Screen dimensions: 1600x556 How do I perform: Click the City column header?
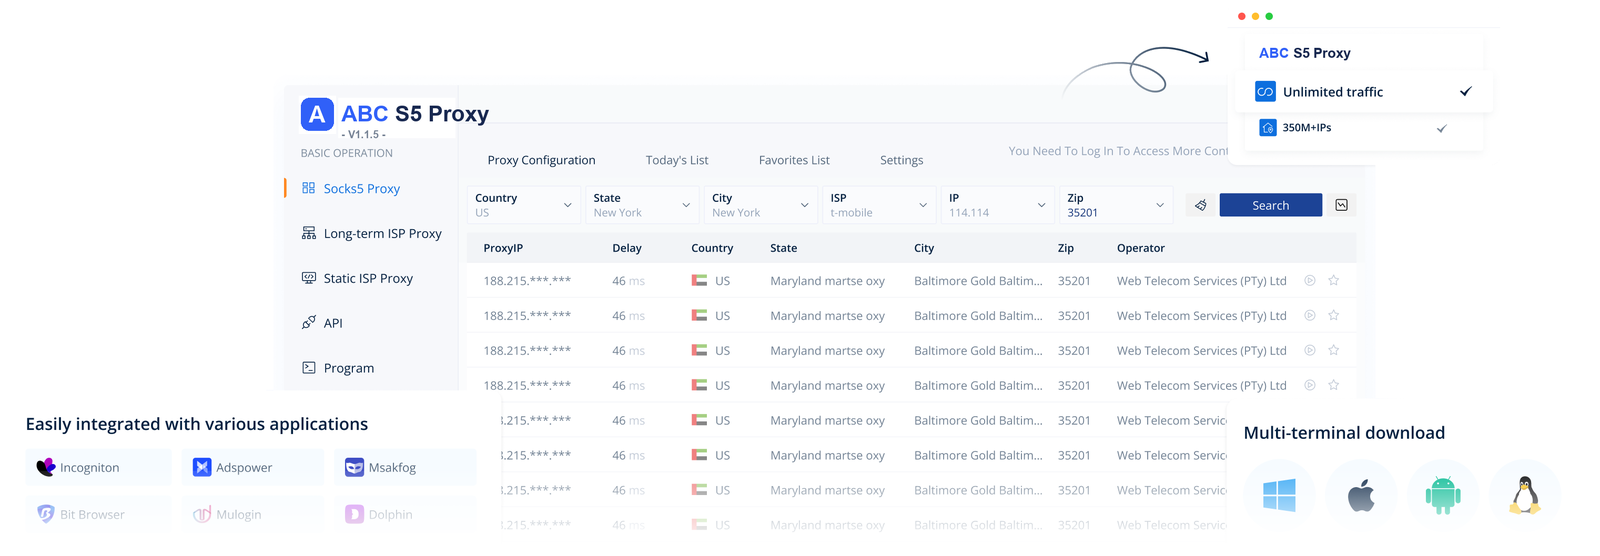(924, 248)
